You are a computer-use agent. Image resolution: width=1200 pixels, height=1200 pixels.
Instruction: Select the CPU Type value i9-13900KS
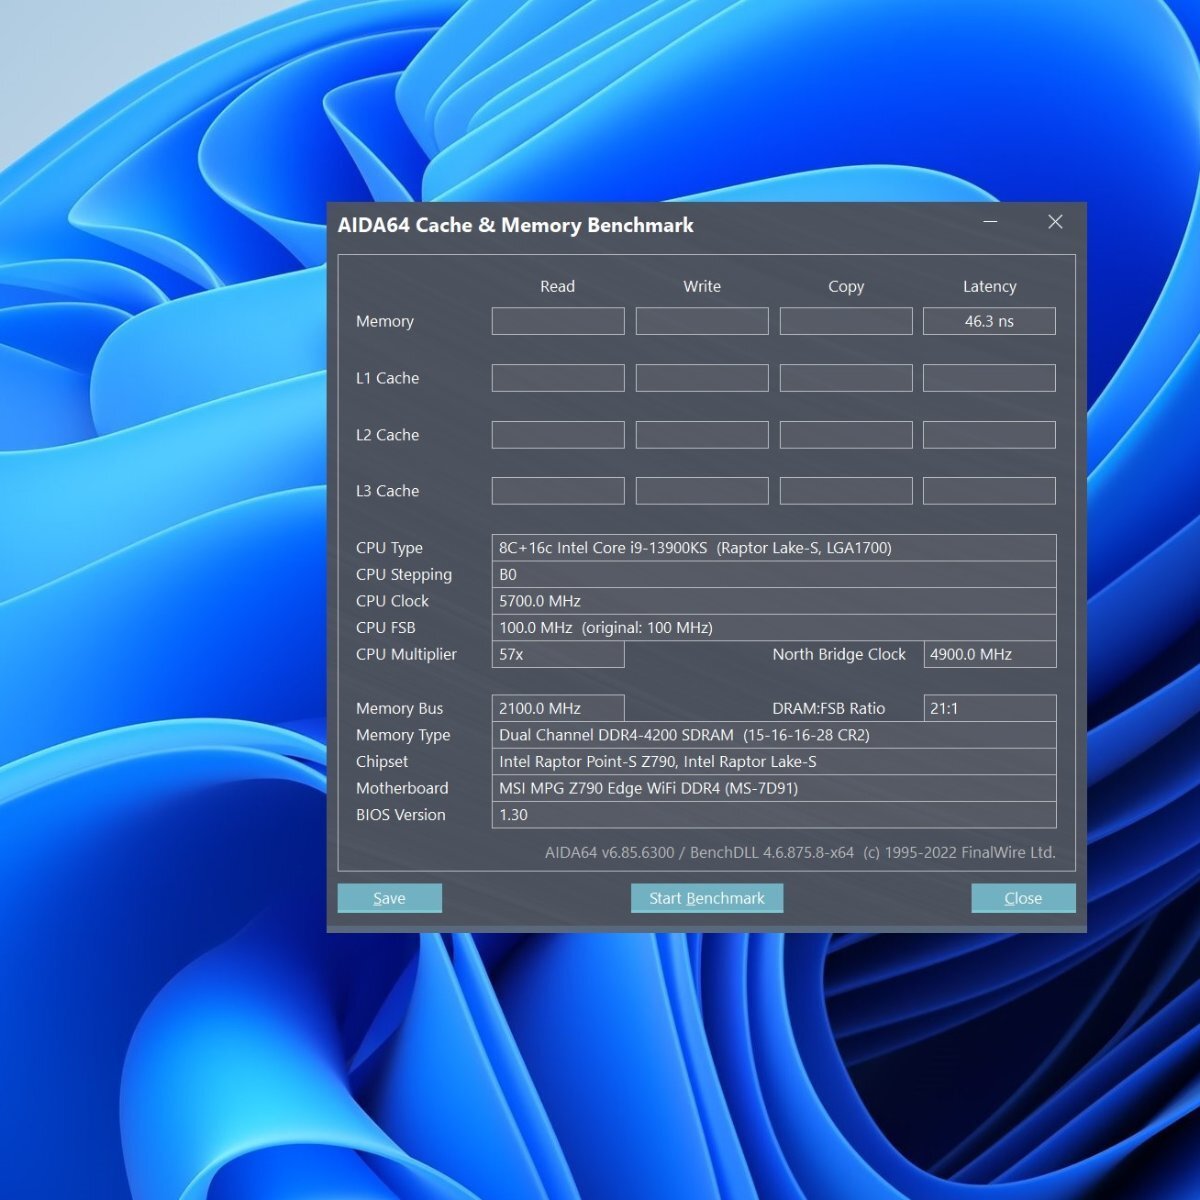coord(774,548)
